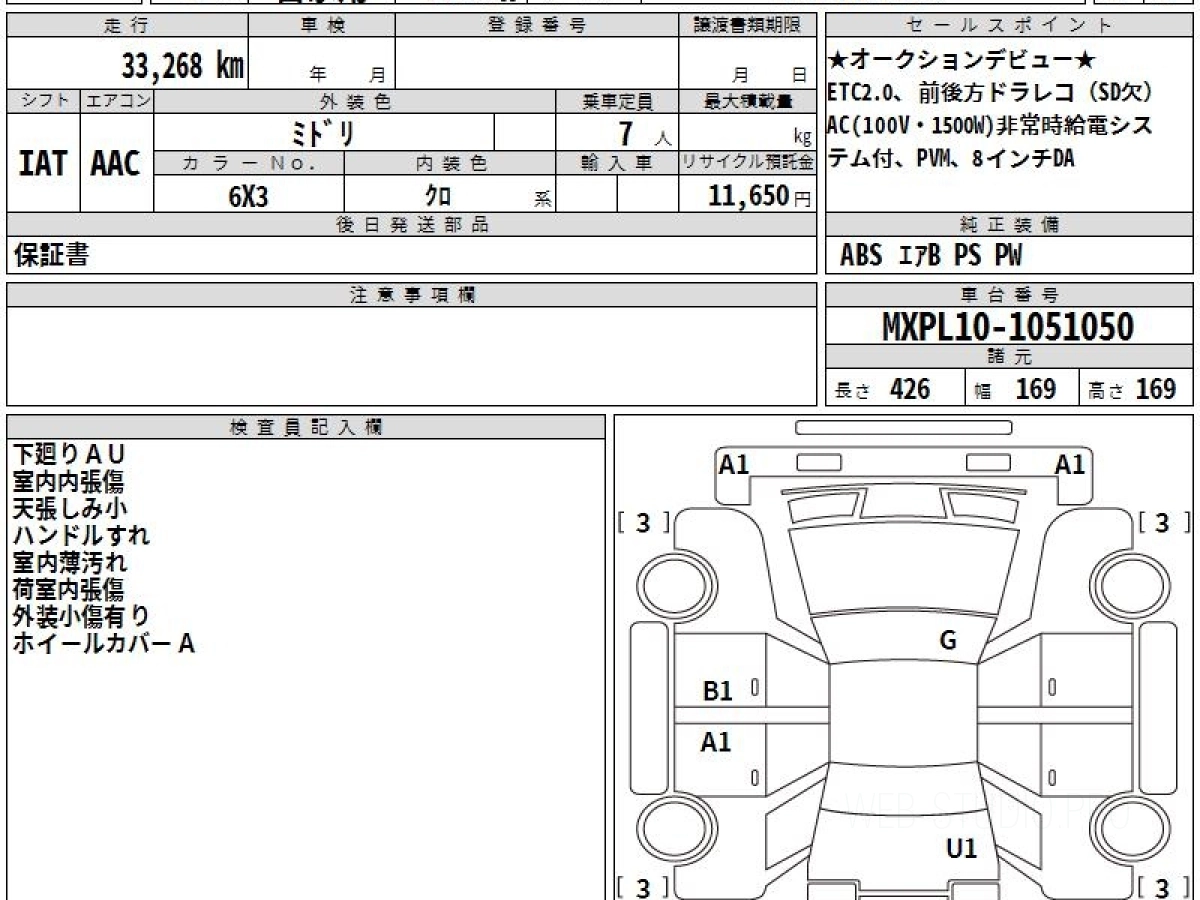
Task: Click the 車台番号 header
Action: (1009, 295)
